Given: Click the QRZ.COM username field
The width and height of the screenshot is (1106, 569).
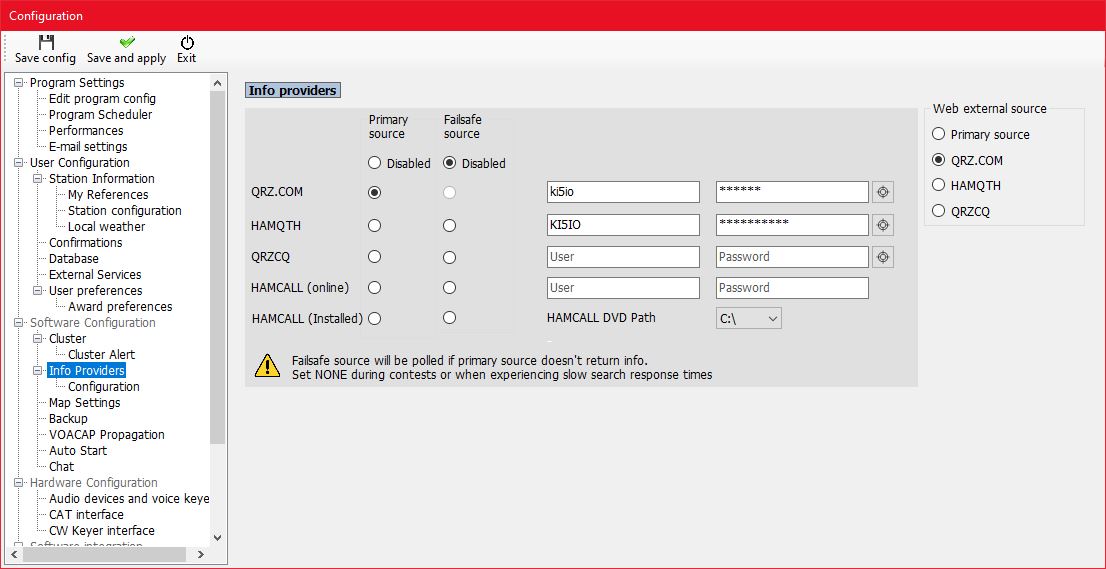Looking at the screenshot, I should [623, 192].
